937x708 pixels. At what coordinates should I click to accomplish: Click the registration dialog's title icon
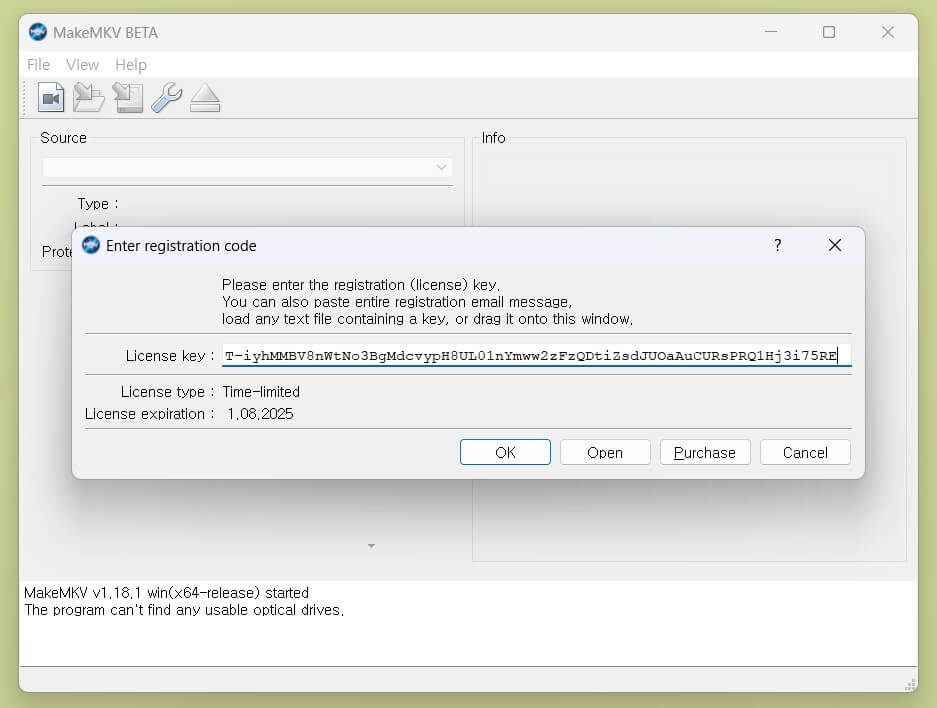click(x=91, y=245)
